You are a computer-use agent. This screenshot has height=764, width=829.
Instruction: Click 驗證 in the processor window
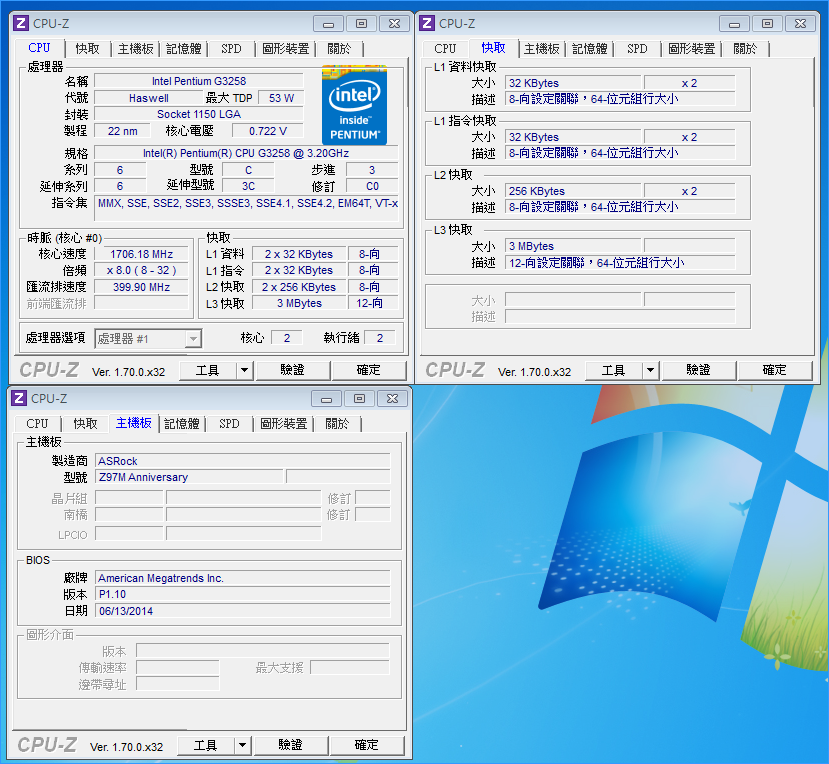(x=292, y=371)
